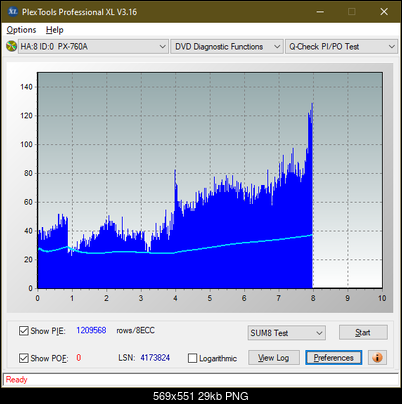
Task: Click the x-axis label 10
Action: [x=382, y=298]
